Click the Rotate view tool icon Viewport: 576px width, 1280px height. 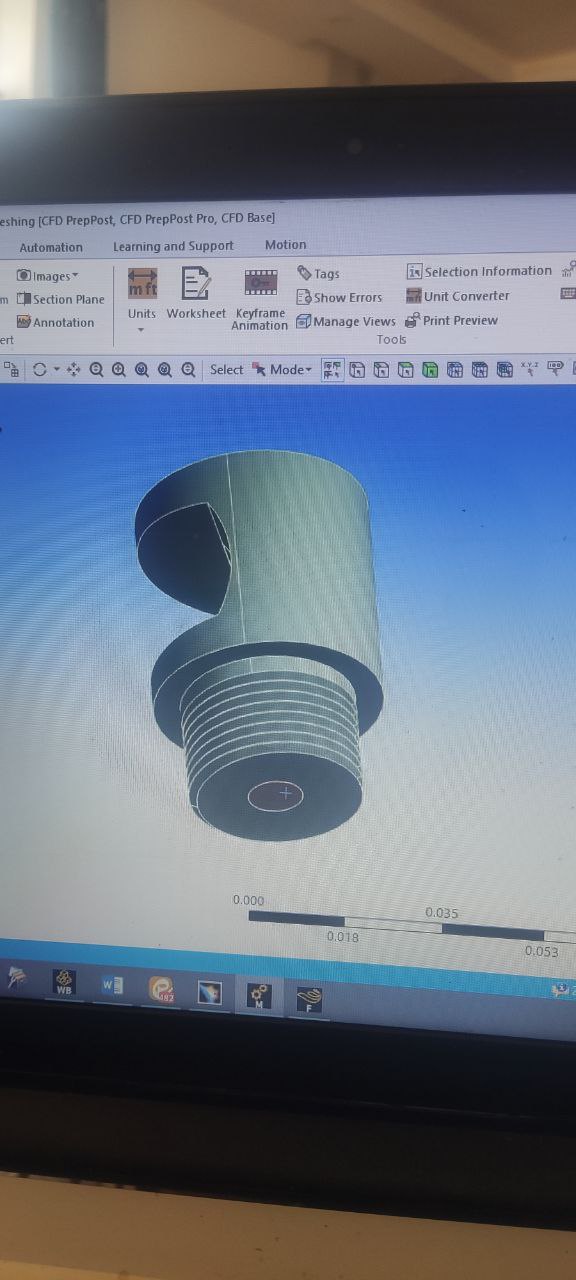[40, 369]
